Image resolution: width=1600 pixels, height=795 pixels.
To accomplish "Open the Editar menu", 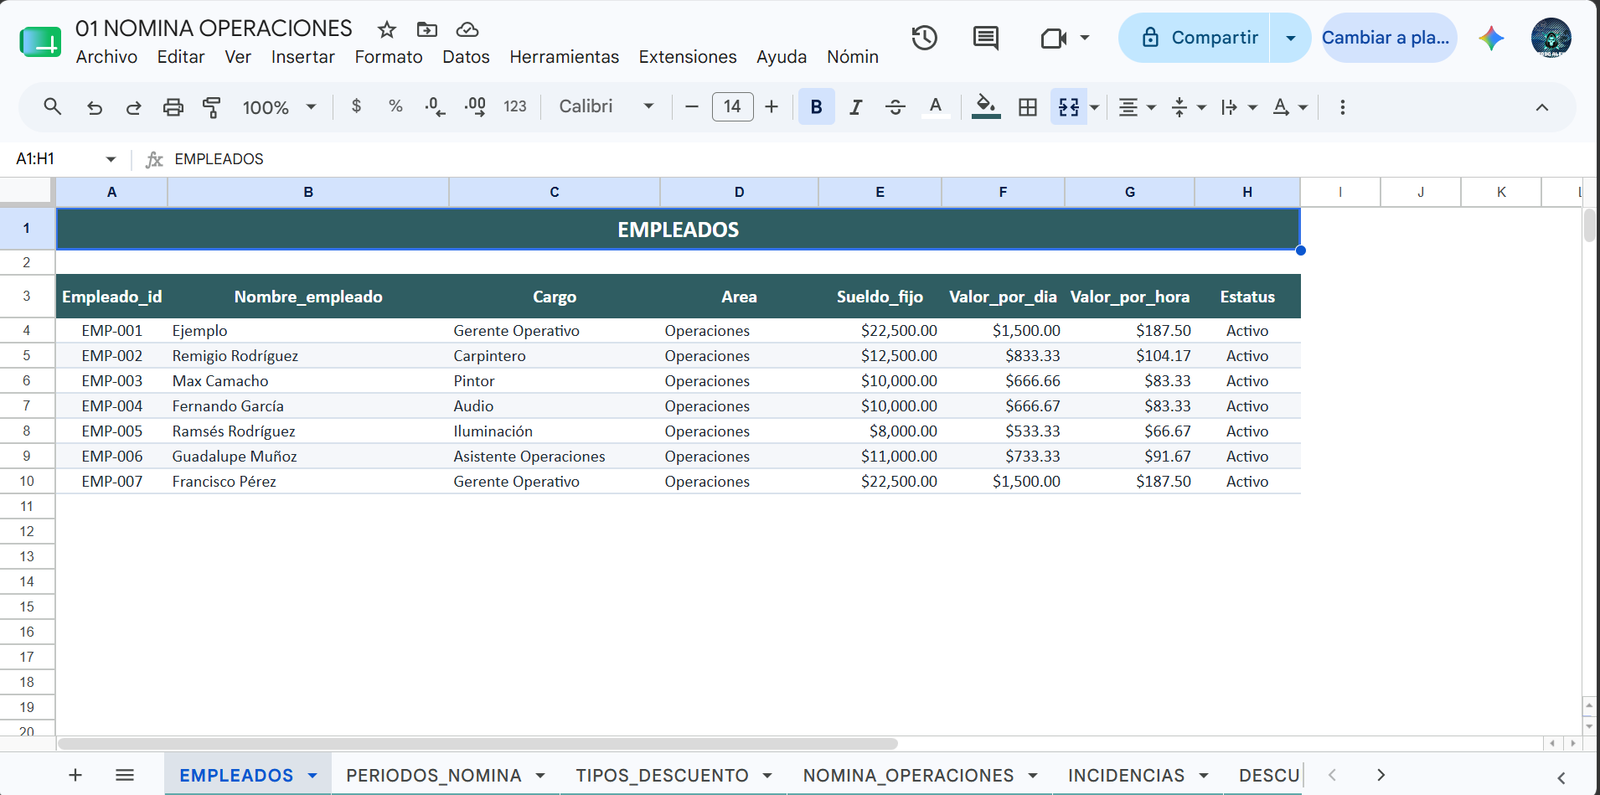I will [x=180, y=57].
